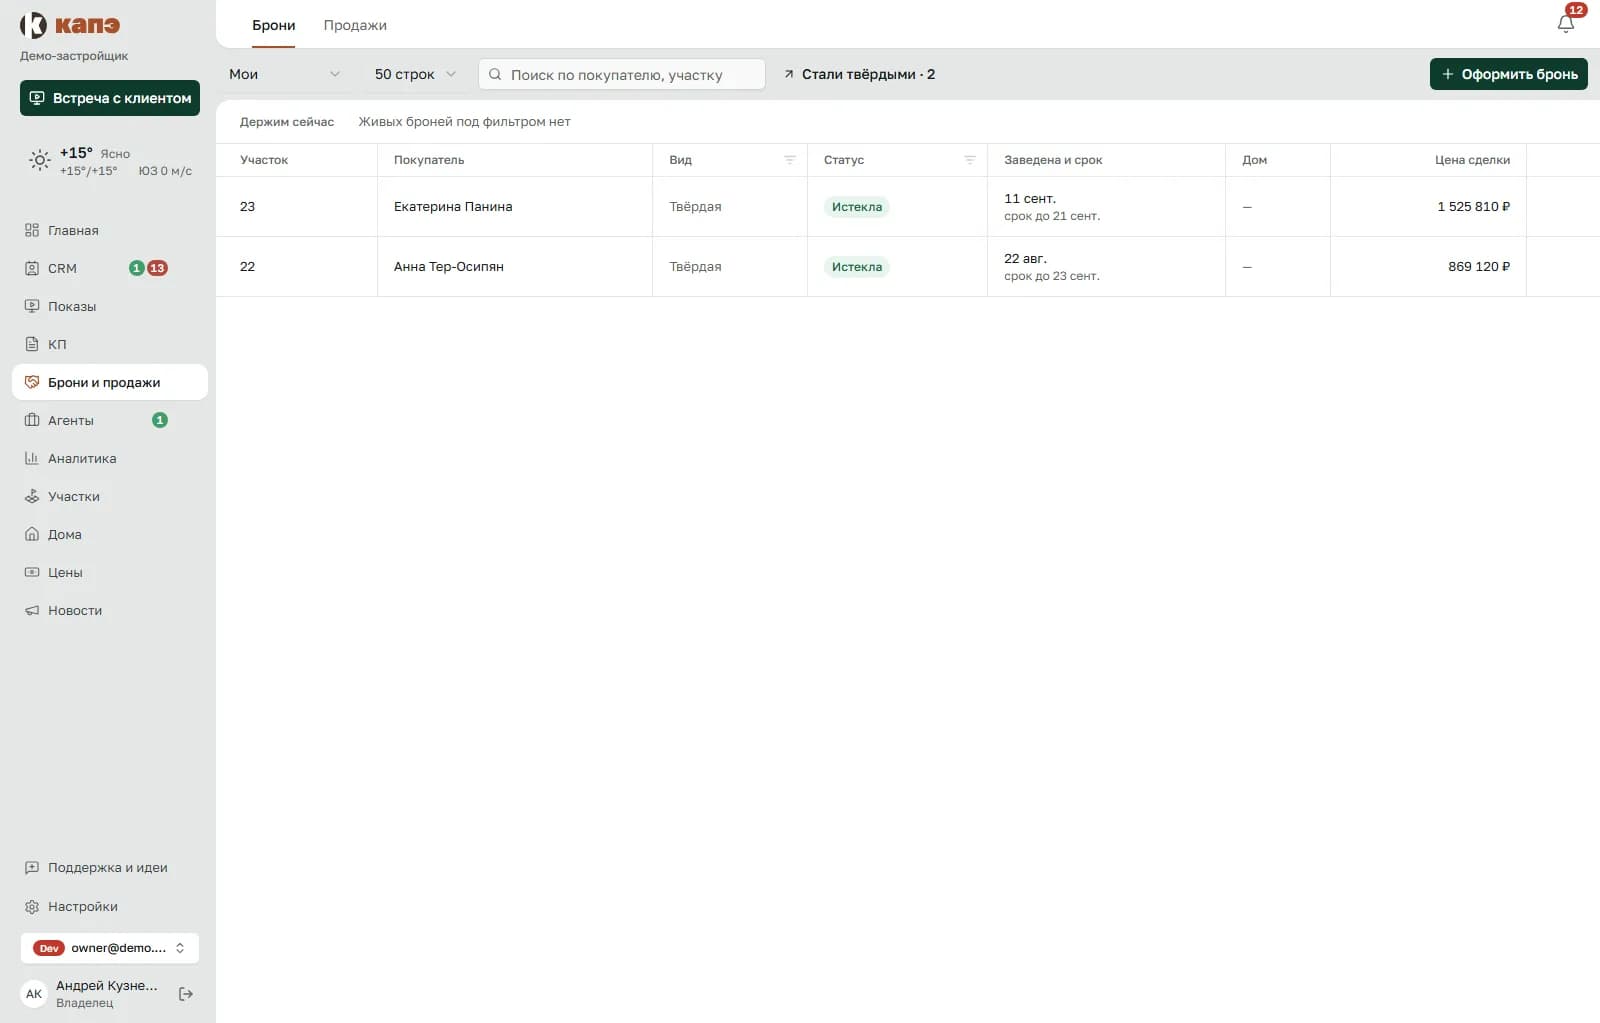Click the Главная sidebar icon
1600x1023 pixels.
[32, 230]
